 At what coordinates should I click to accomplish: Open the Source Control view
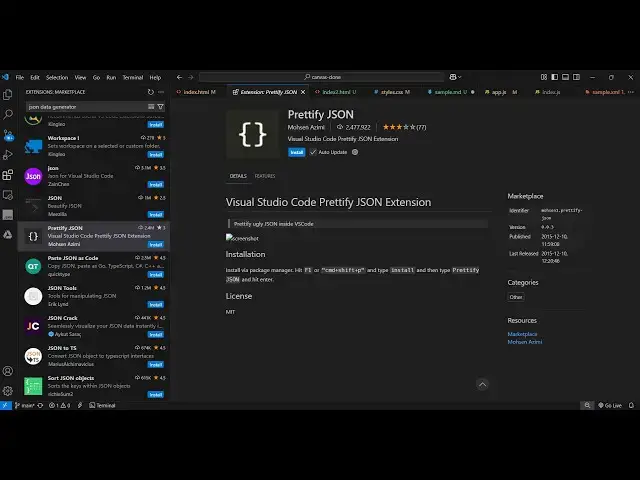pyautogui.click(x=8, y=135)
